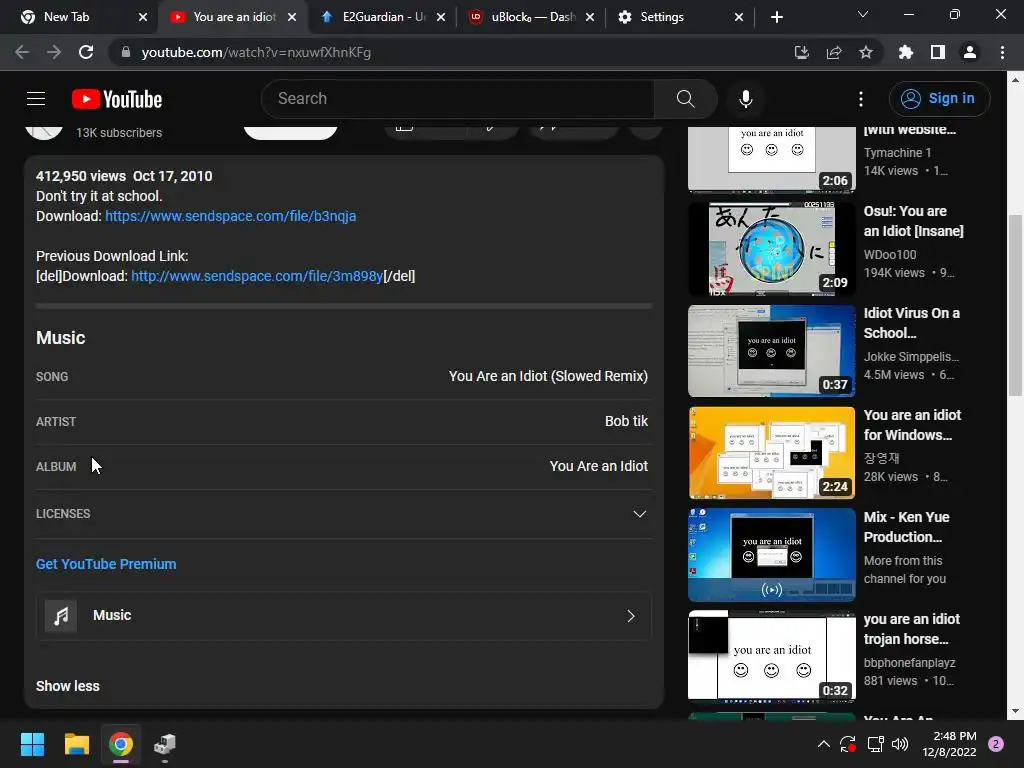The height and width of the screenshot is (768, 1024).
Task: Open a new browser tab
Action: pos(776,17)
